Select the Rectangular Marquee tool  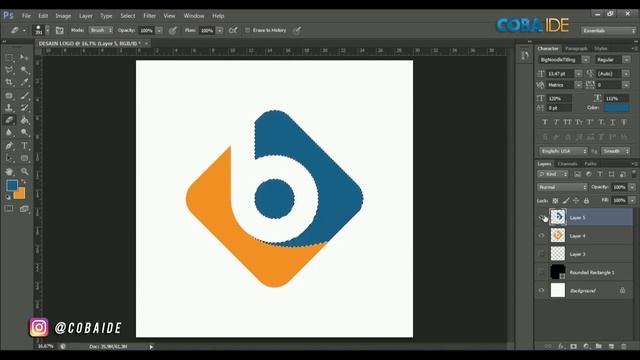coord(9,58)
